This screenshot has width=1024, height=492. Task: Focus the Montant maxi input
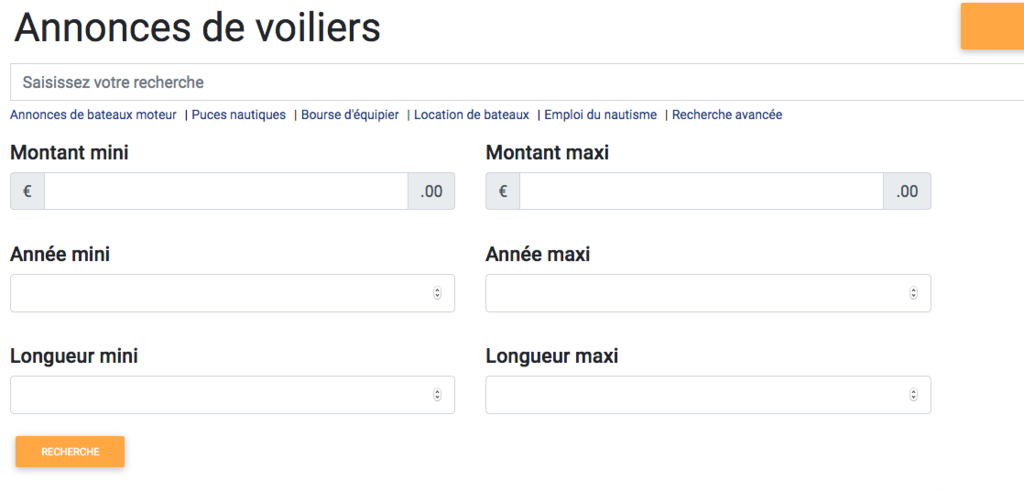tap(701, 191)
